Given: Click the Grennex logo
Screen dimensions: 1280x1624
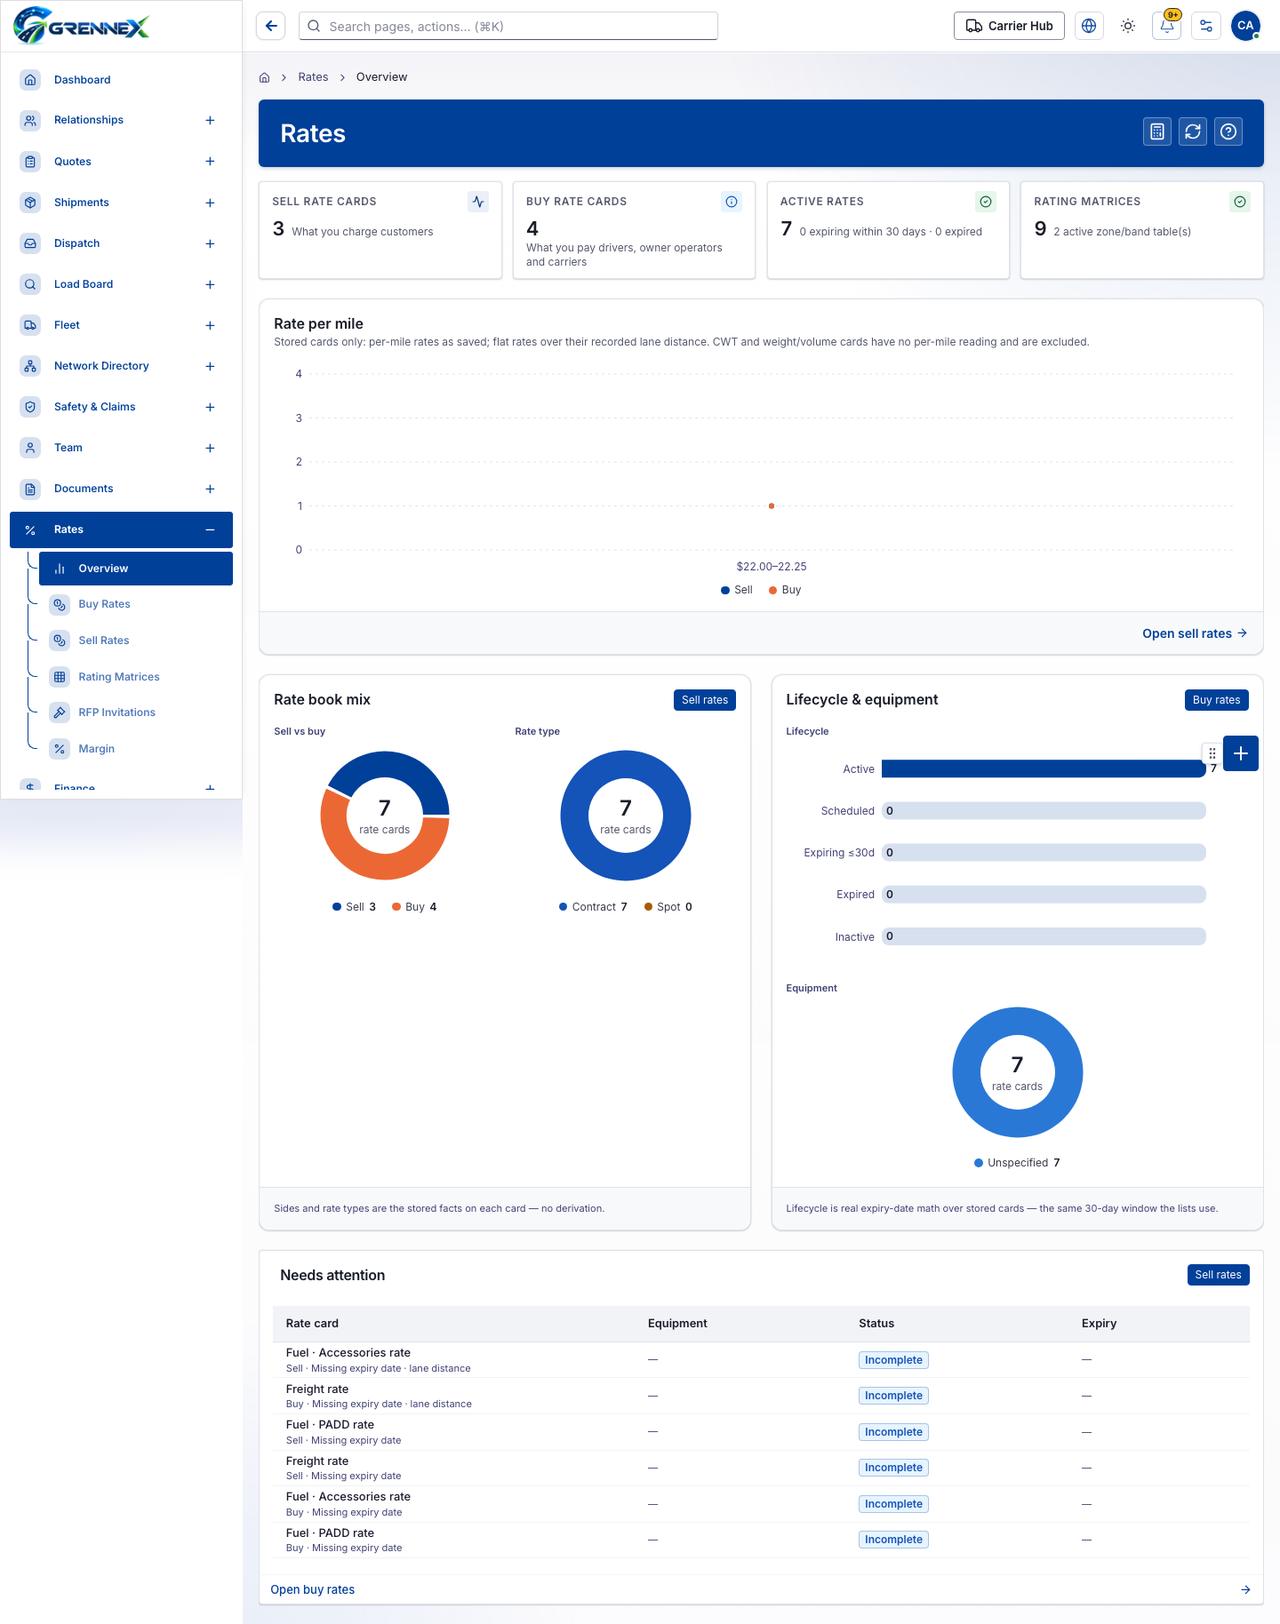Looking at the screenshot, I should pos(82,26).
